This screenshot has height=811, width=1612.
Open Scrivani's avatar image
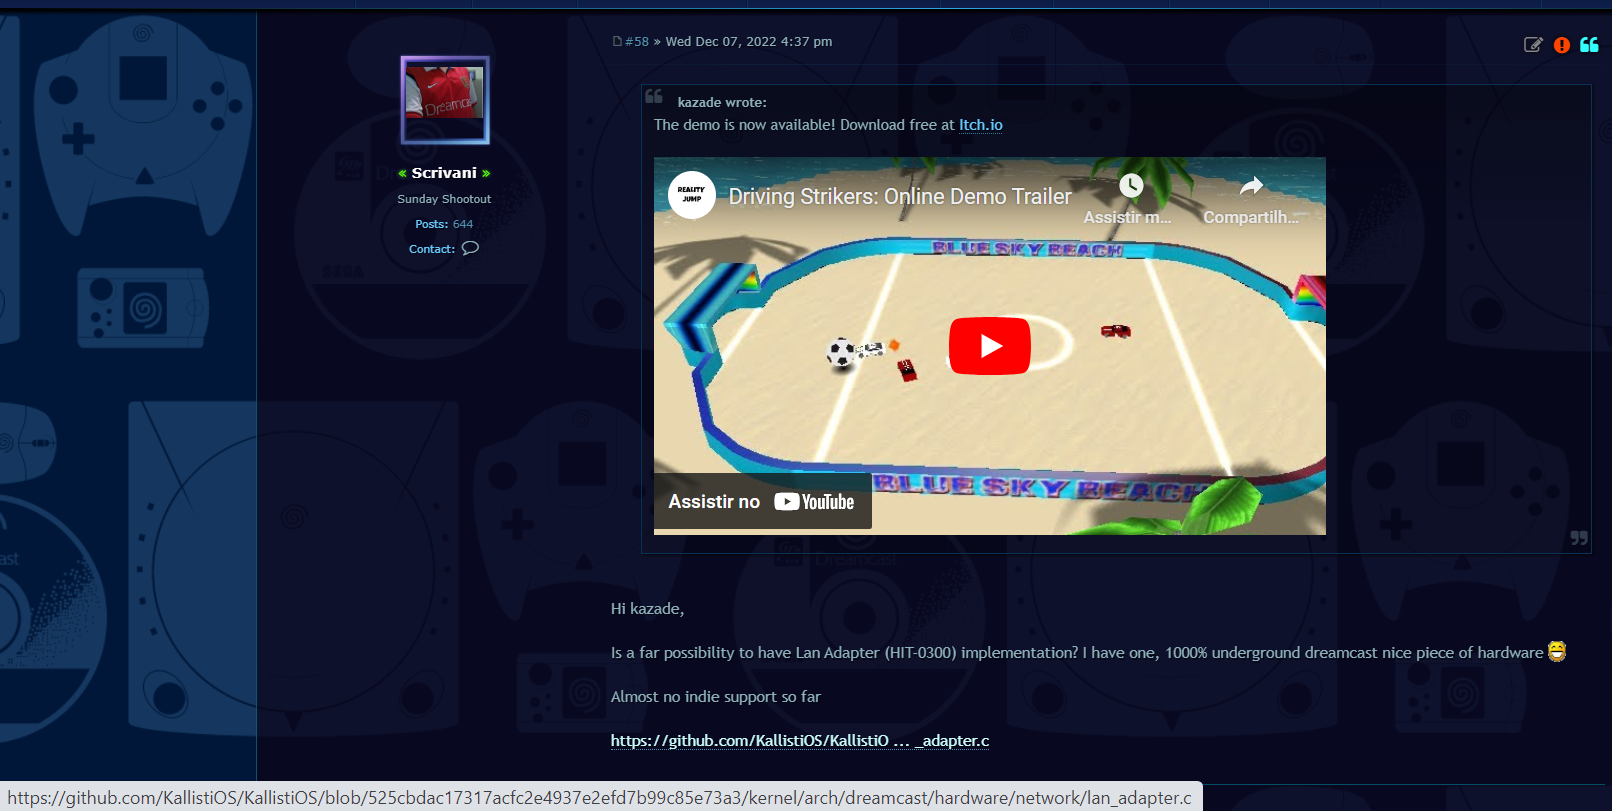(x=445, y=100)
